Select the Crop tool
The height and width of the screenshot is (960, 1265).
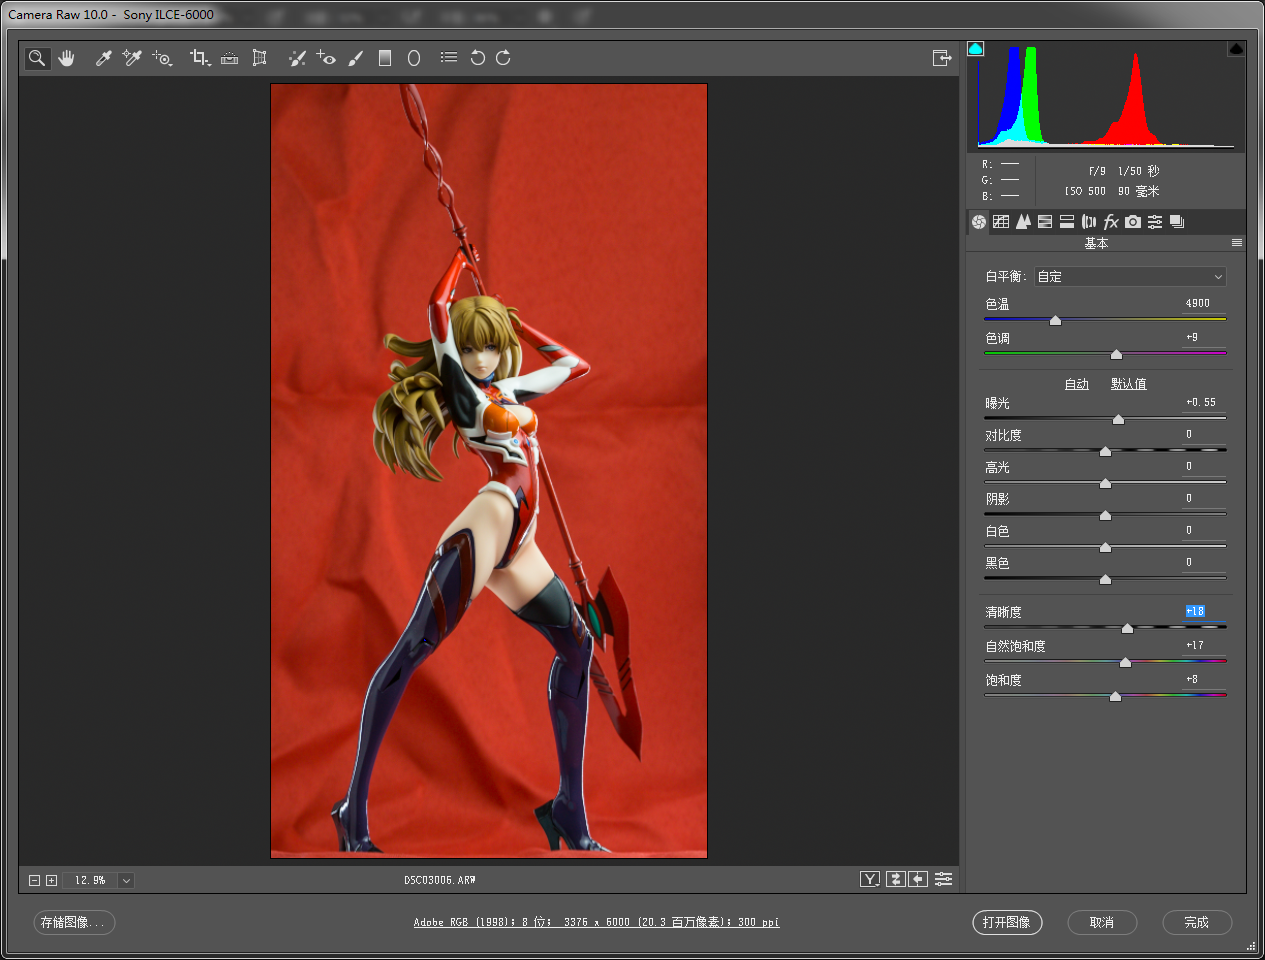199,58
